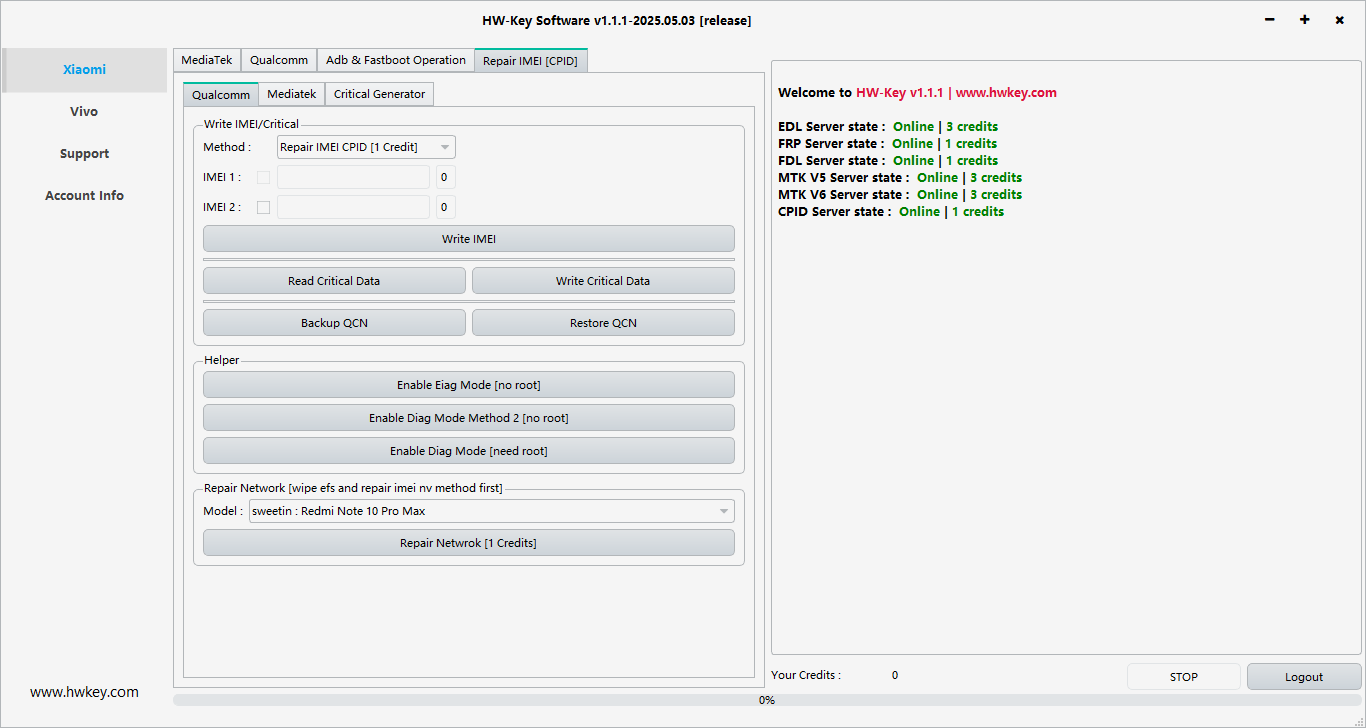Click Write Critical Data
The width and height of the screenshot is (1366, 728).
tap(603, 281)
